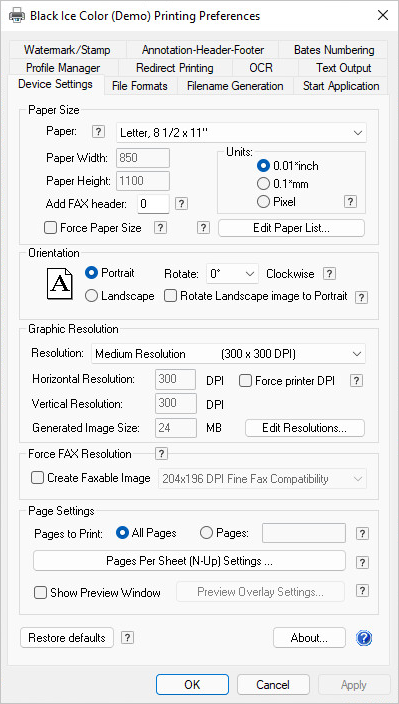Open help for Add FAX header

181,204
